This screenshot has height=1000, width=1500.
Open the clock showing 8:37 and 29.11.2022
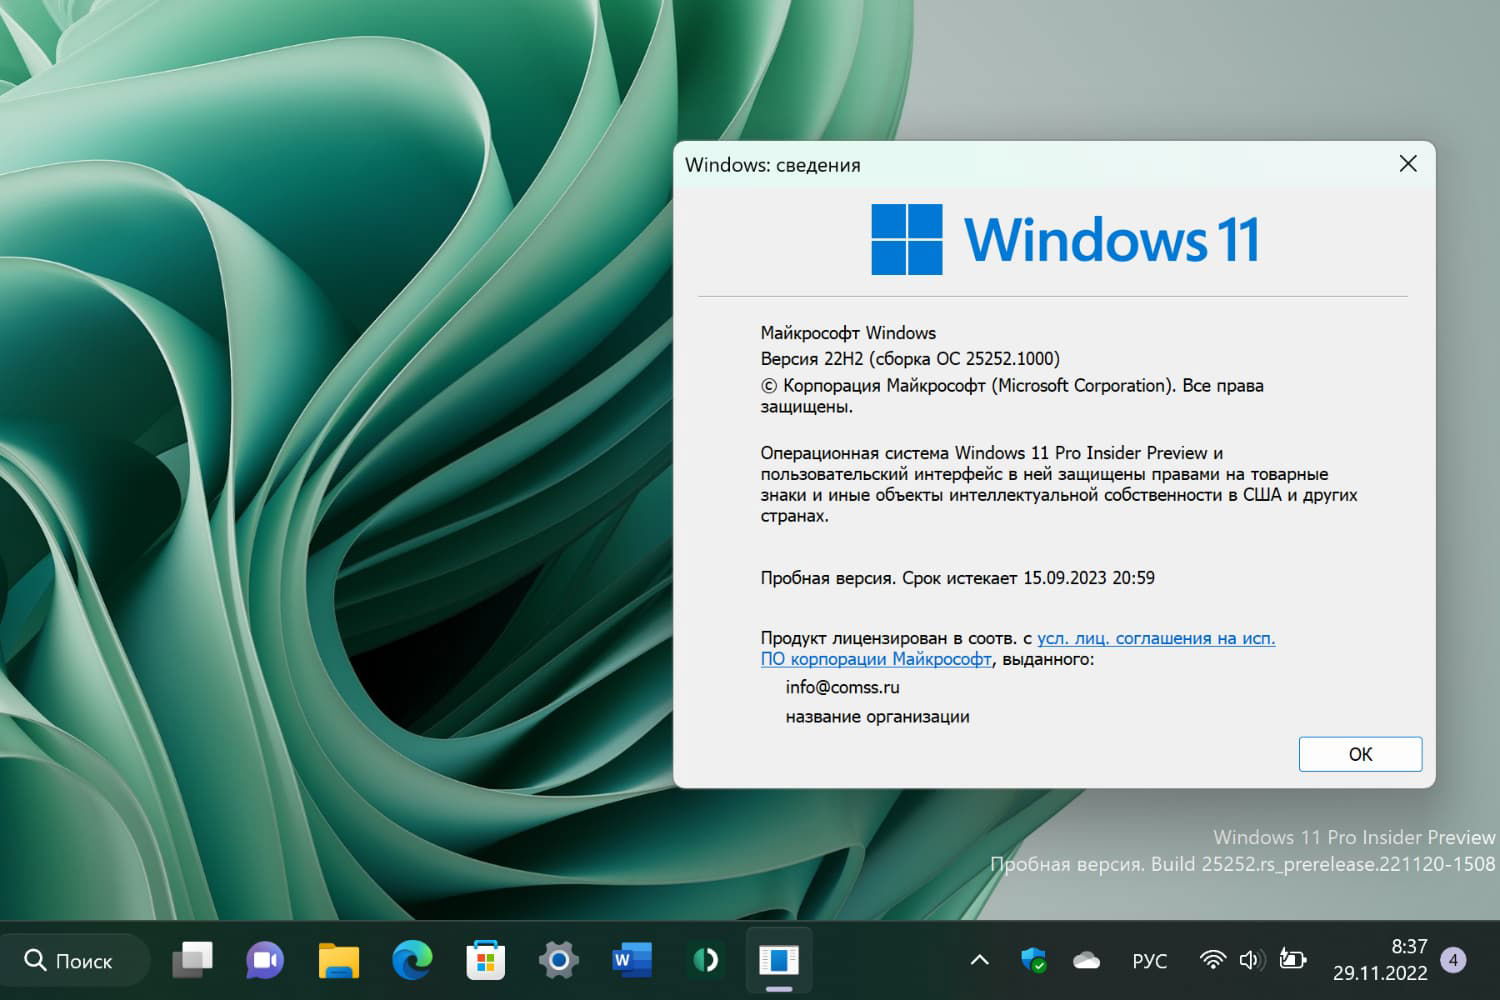tap(1380, 960)
